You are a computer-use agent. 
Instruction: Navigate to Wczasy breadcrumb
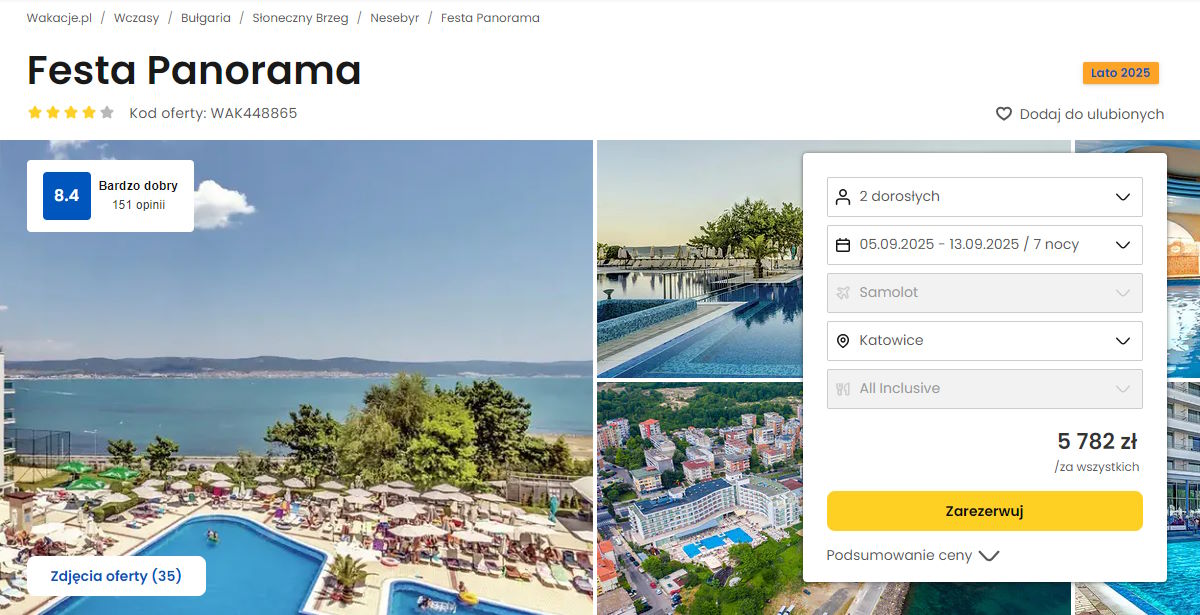coord(136,18)
